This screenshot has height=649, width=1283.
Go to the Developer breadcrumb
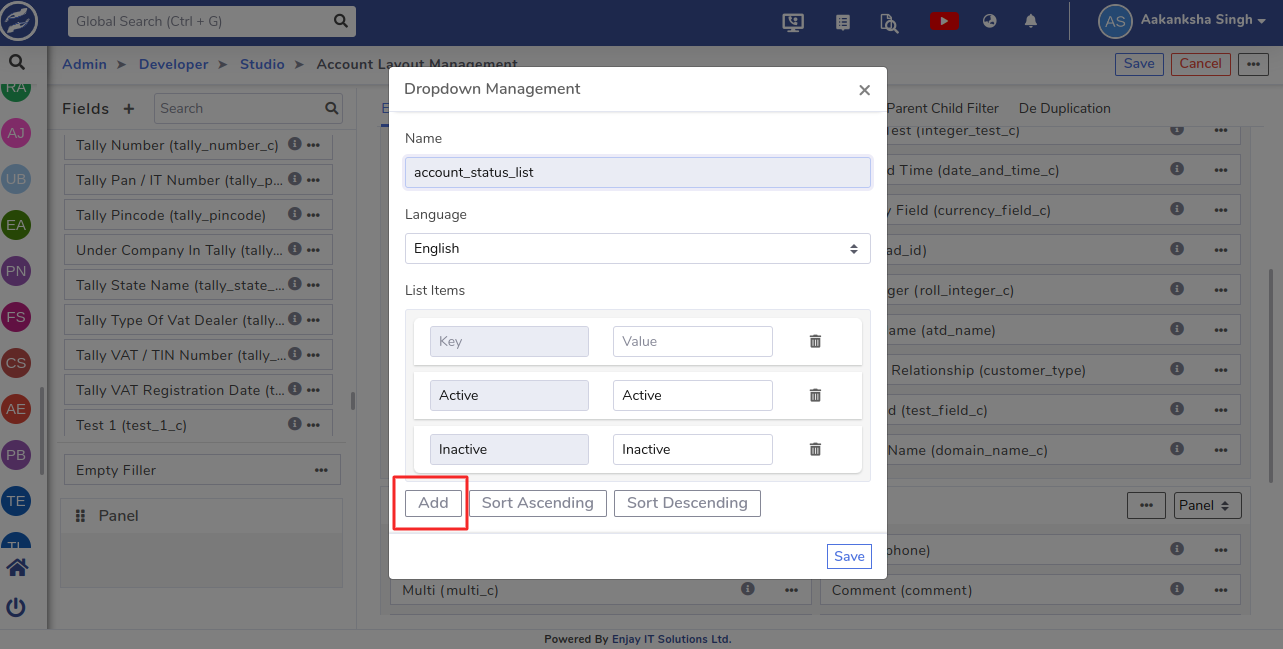174,64
